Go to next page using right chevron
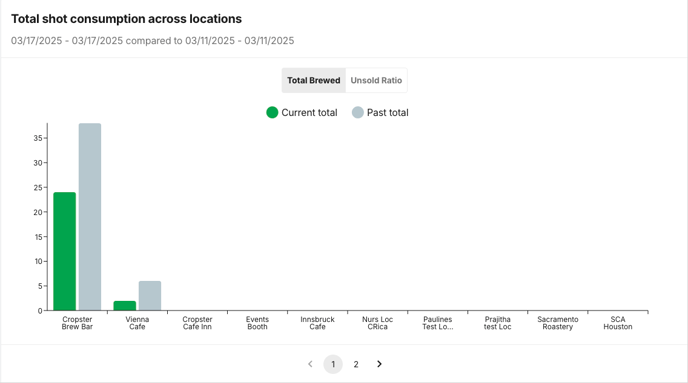Image resolution: width=688 pixels, height=383 pixels. 379,364
